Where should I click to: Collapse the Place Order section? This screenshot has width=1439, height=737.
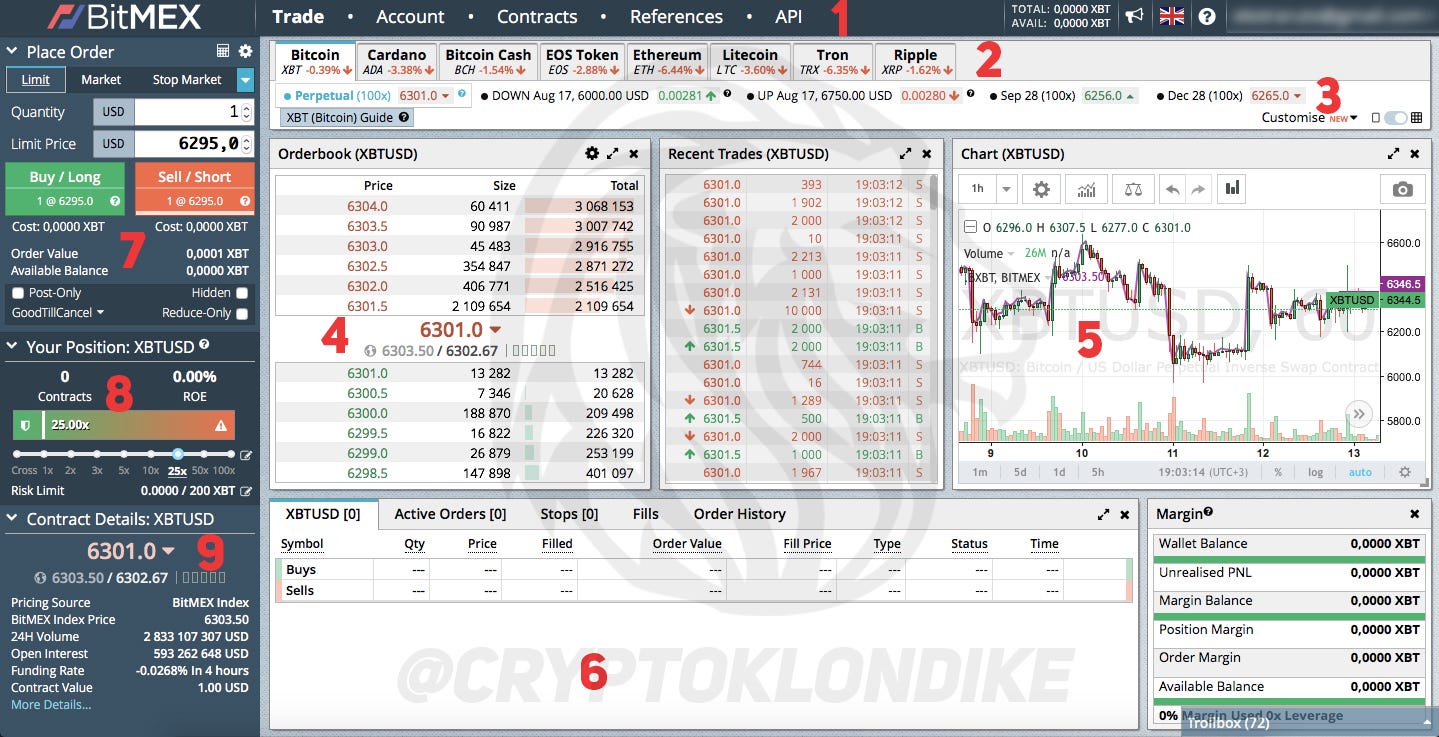(x=13, y=51)
